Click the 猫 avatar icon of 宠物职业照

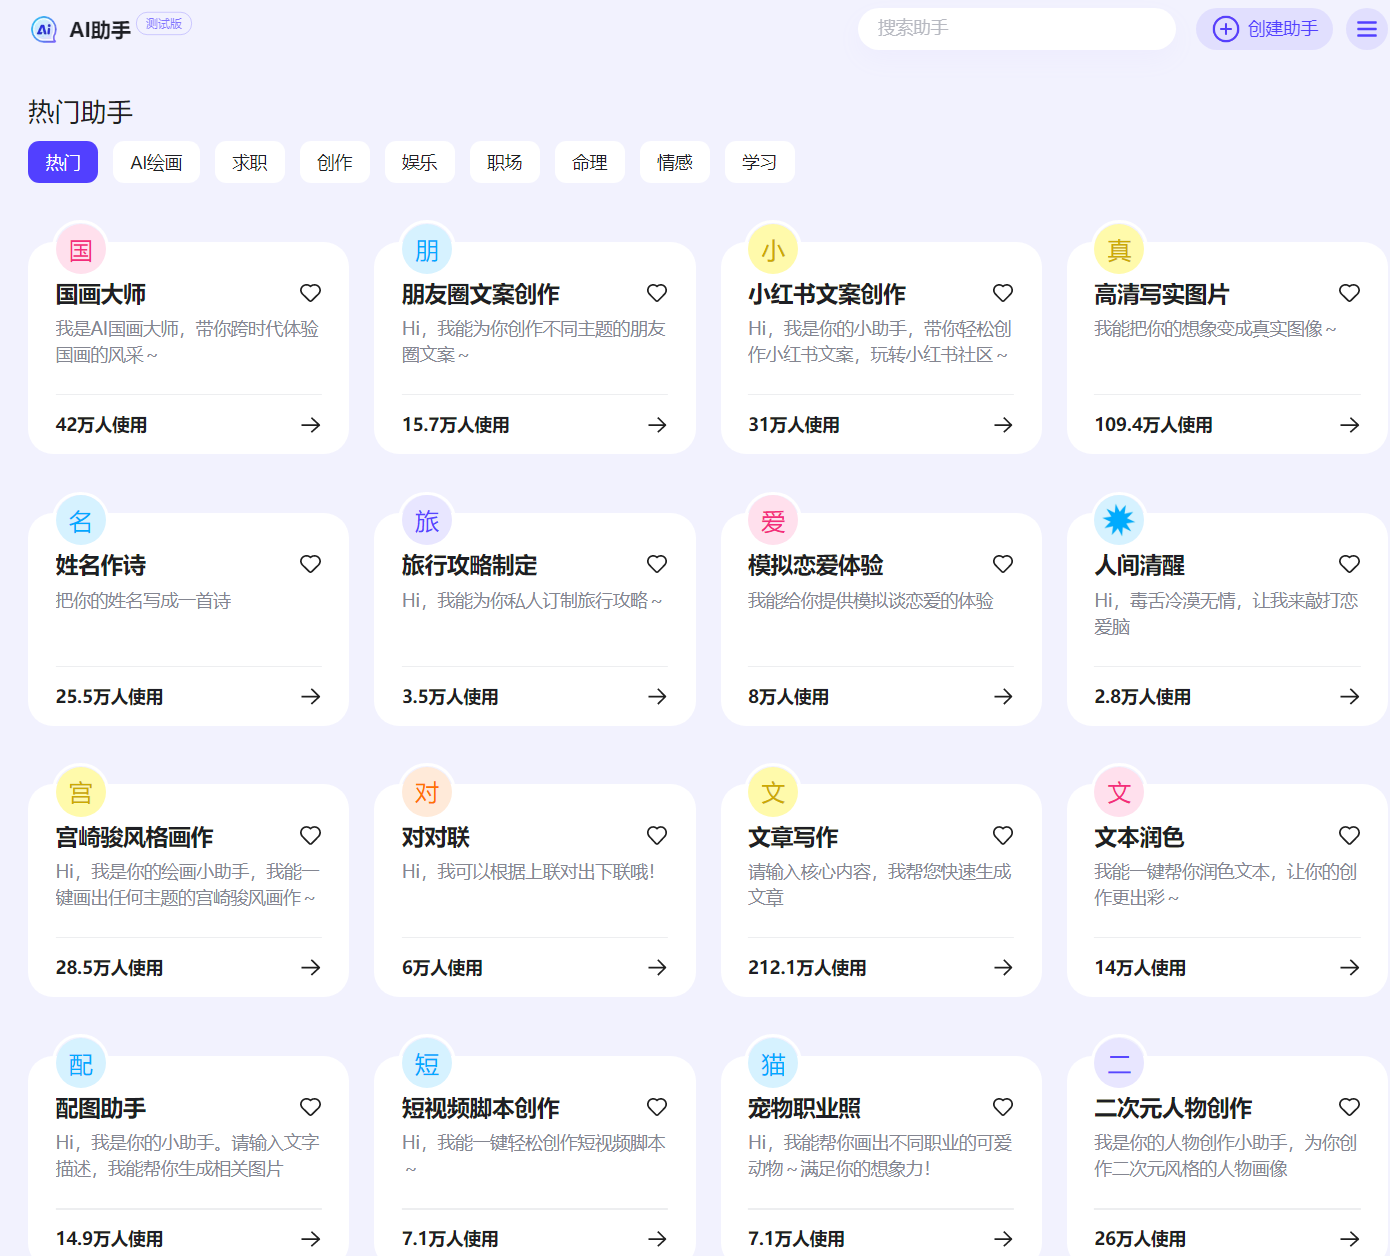(773, 1064)
